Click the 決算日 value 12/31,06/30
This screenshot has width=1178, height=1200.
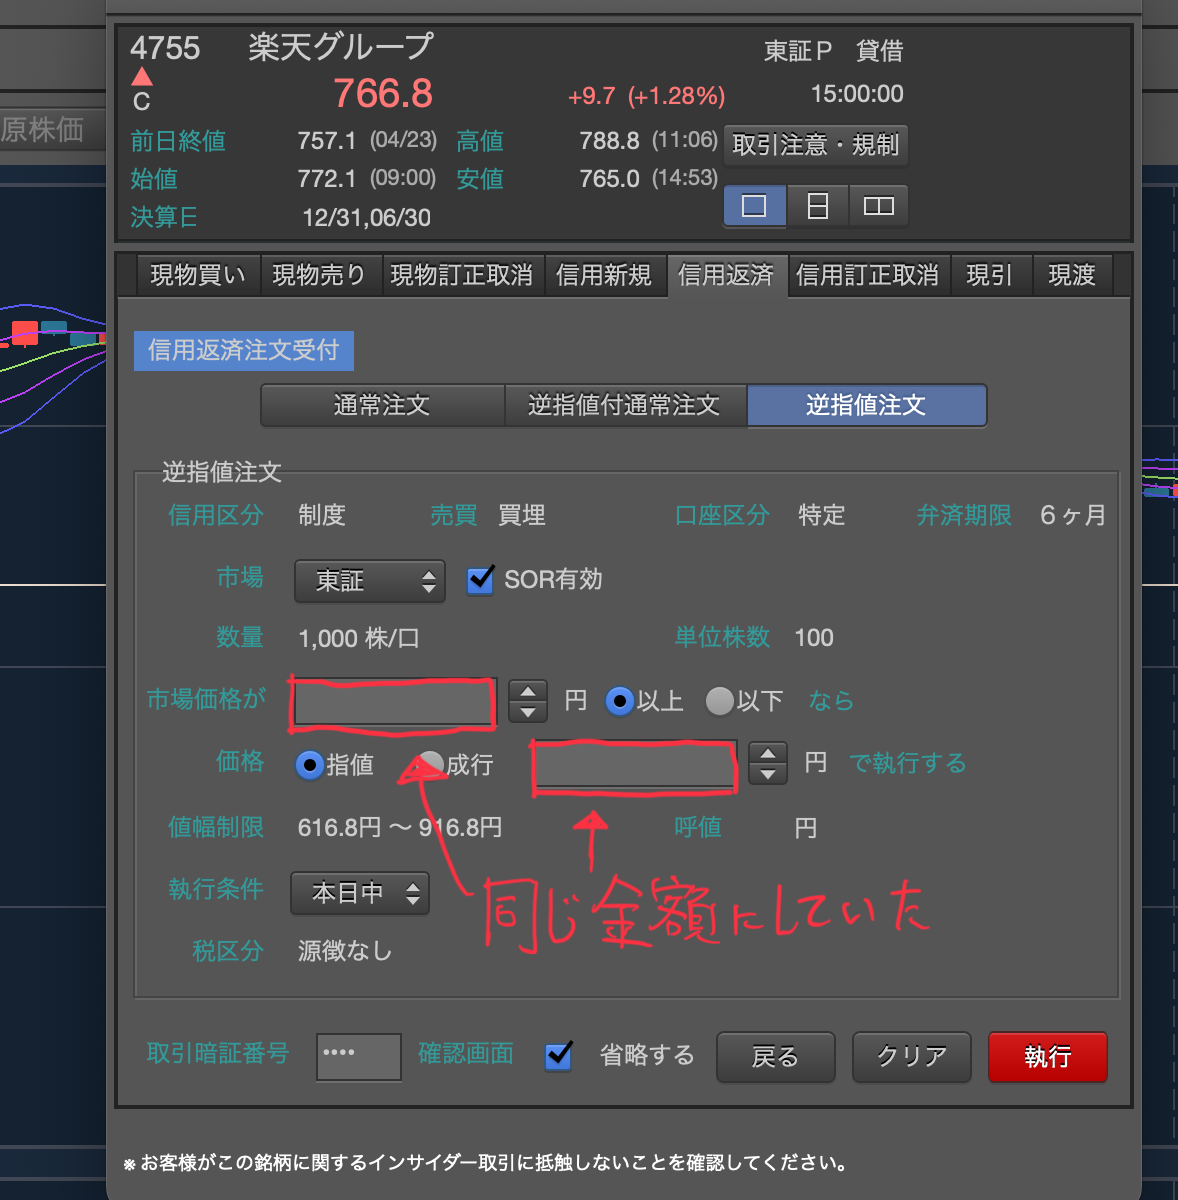pyautogui.click(x=367, y=218)
